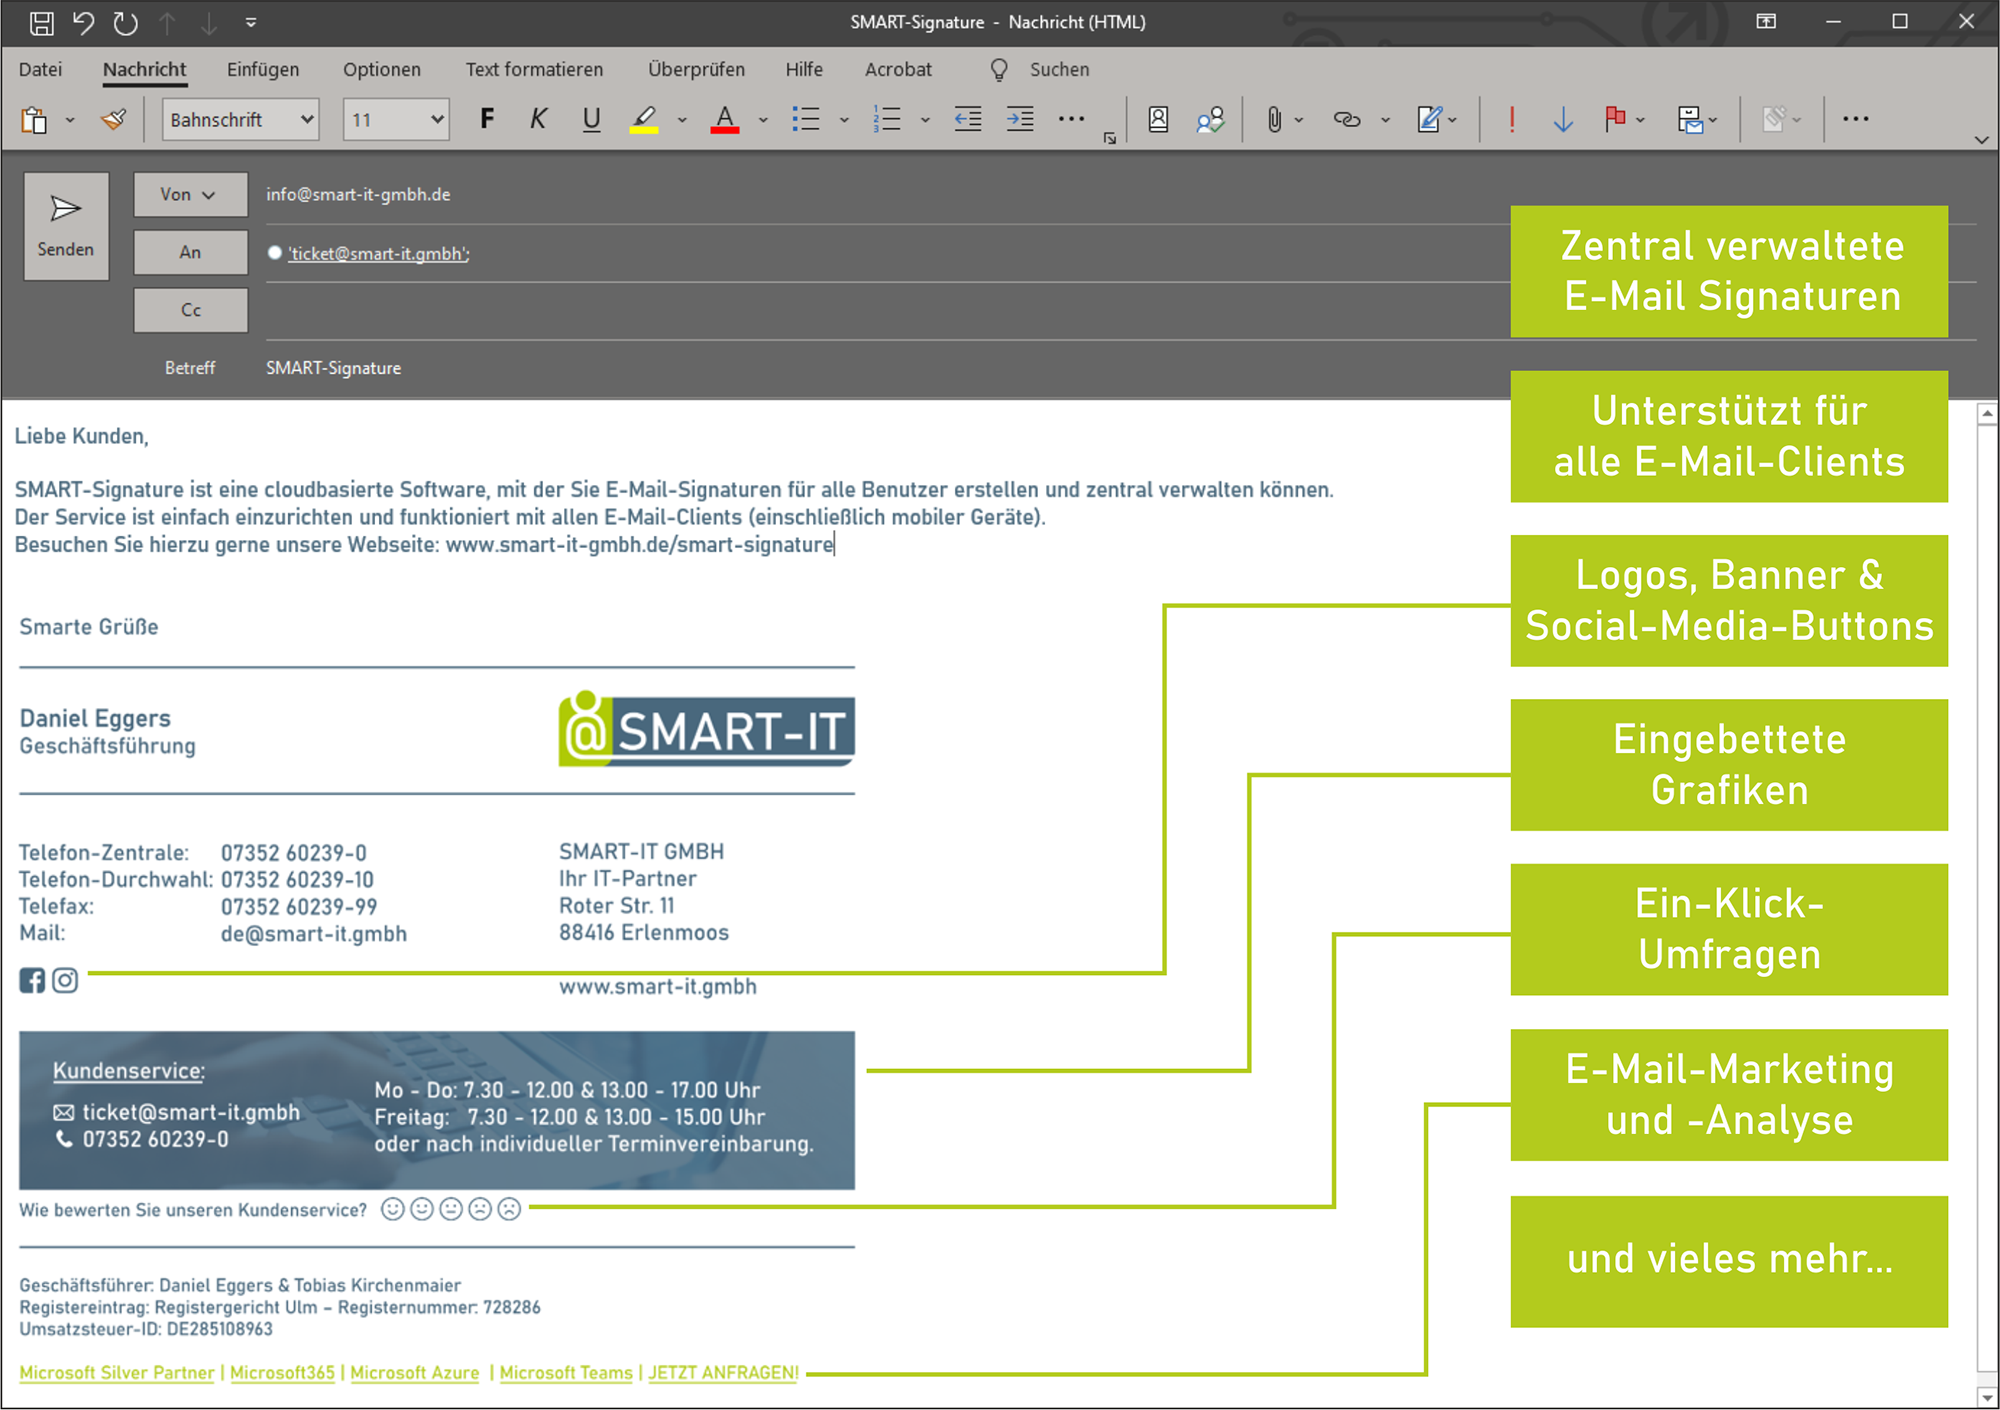Toggle underline formatting (U)

coord(591,119)
